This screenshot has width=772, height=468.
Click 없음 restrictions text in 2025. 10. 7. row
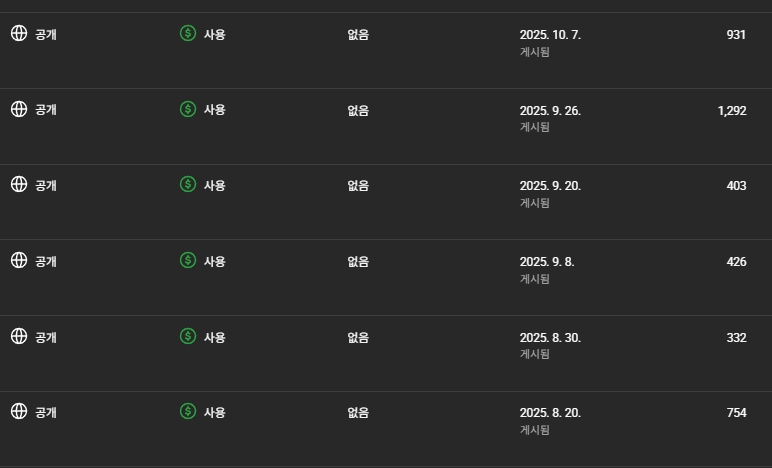coord(358,34)
